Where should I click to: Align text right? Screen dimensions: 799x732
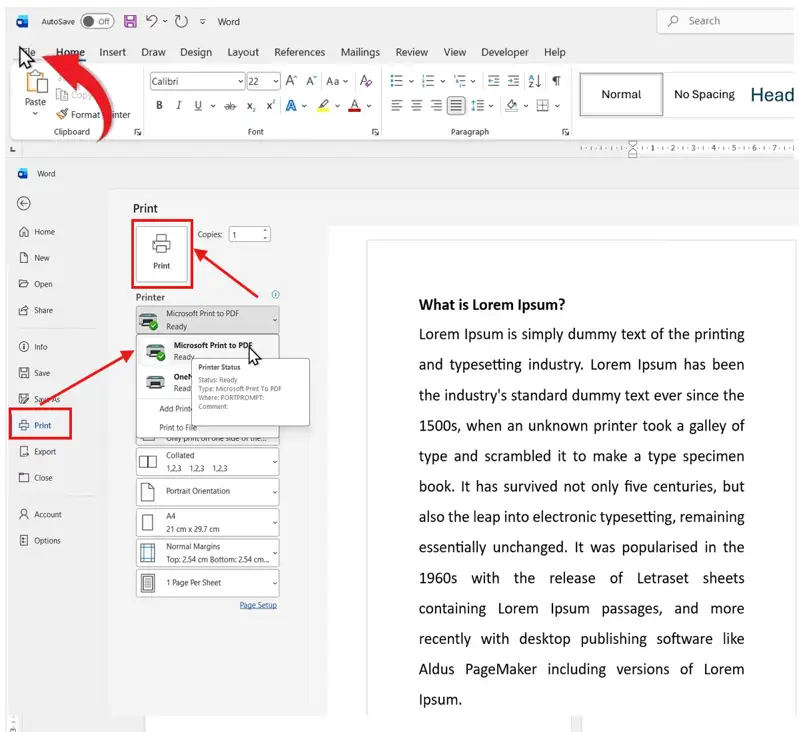click(436, 105)
